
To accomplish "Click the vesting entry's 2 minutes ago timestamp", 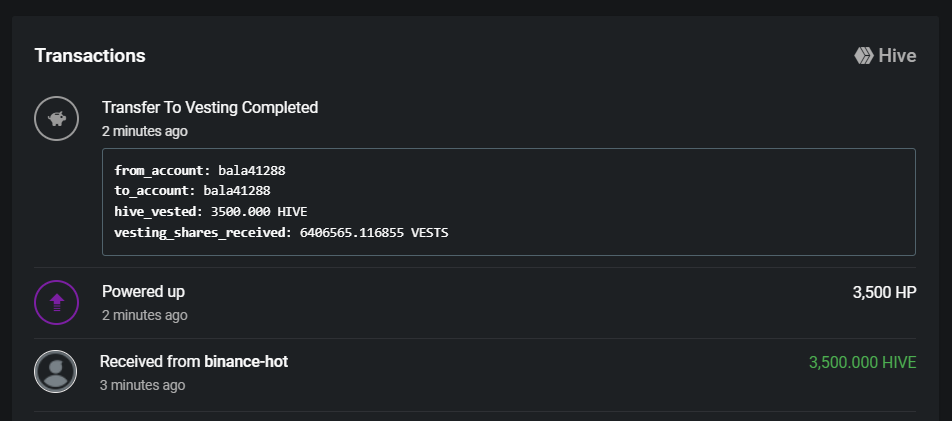I will [x=144, y=131].
